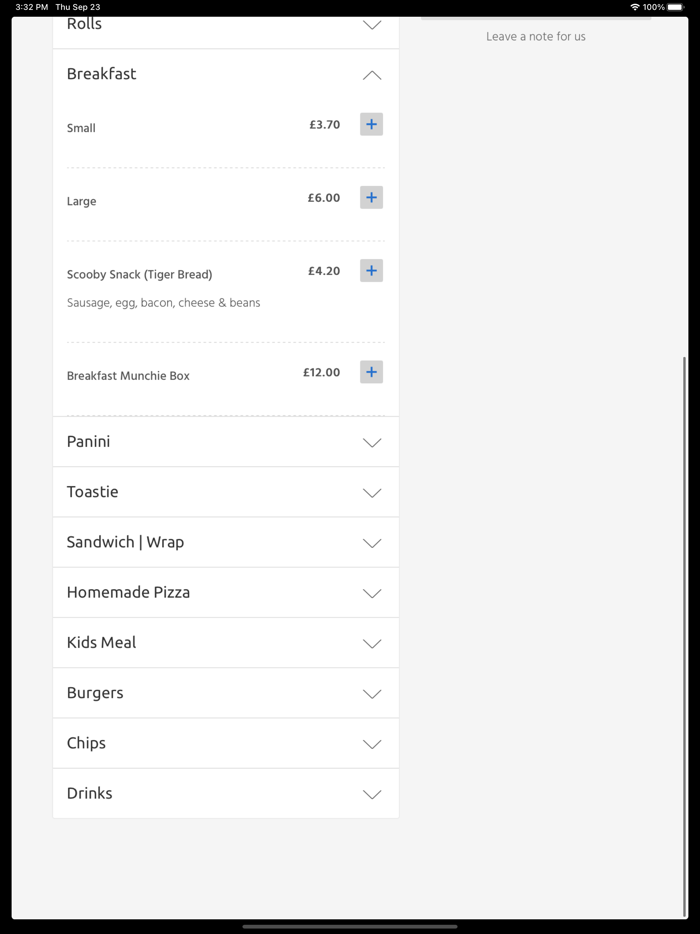Collapse the Breakfast section chevron
The width and height of the screenshot is (700, 934).
pos(372,75)
